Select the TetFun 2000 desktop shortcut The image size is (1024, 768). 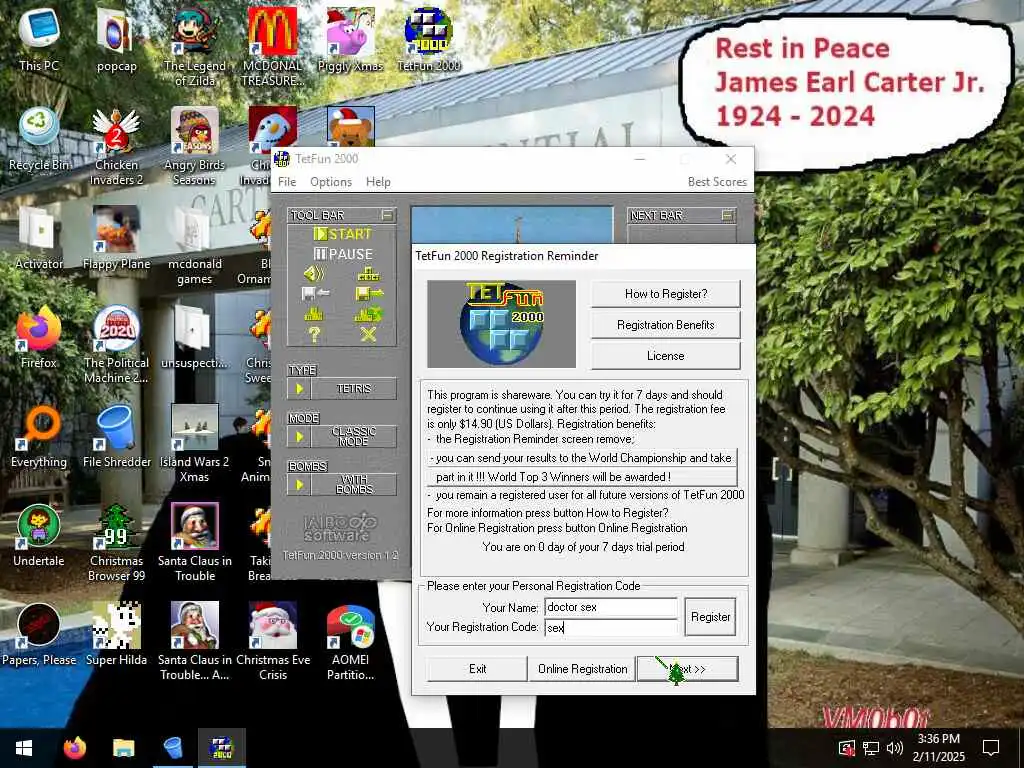coord(428,39)
